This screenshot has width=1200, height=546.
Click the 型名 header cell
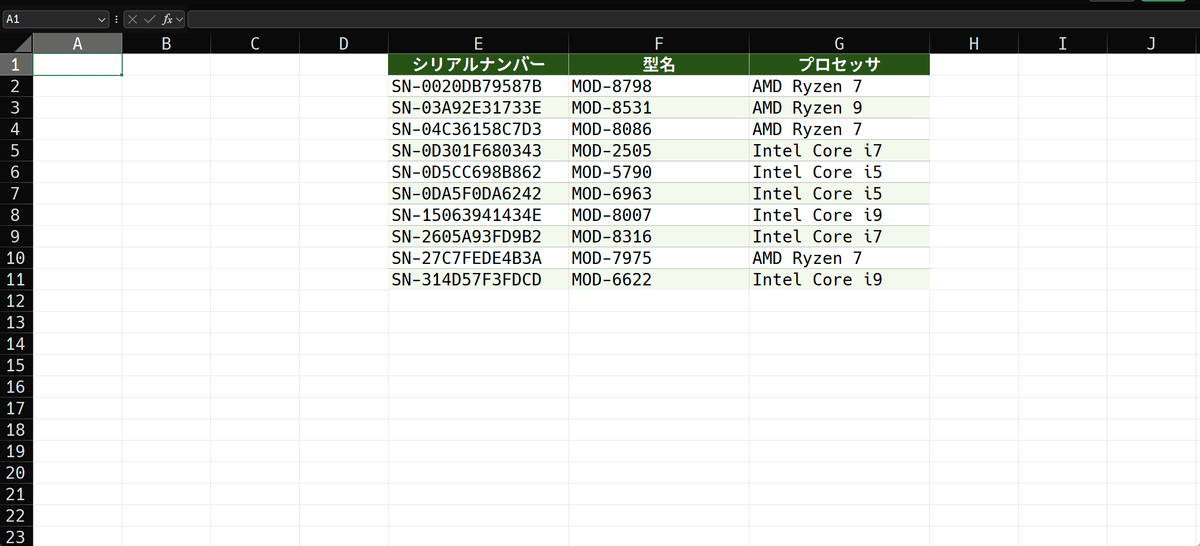[x=659, y=65]
